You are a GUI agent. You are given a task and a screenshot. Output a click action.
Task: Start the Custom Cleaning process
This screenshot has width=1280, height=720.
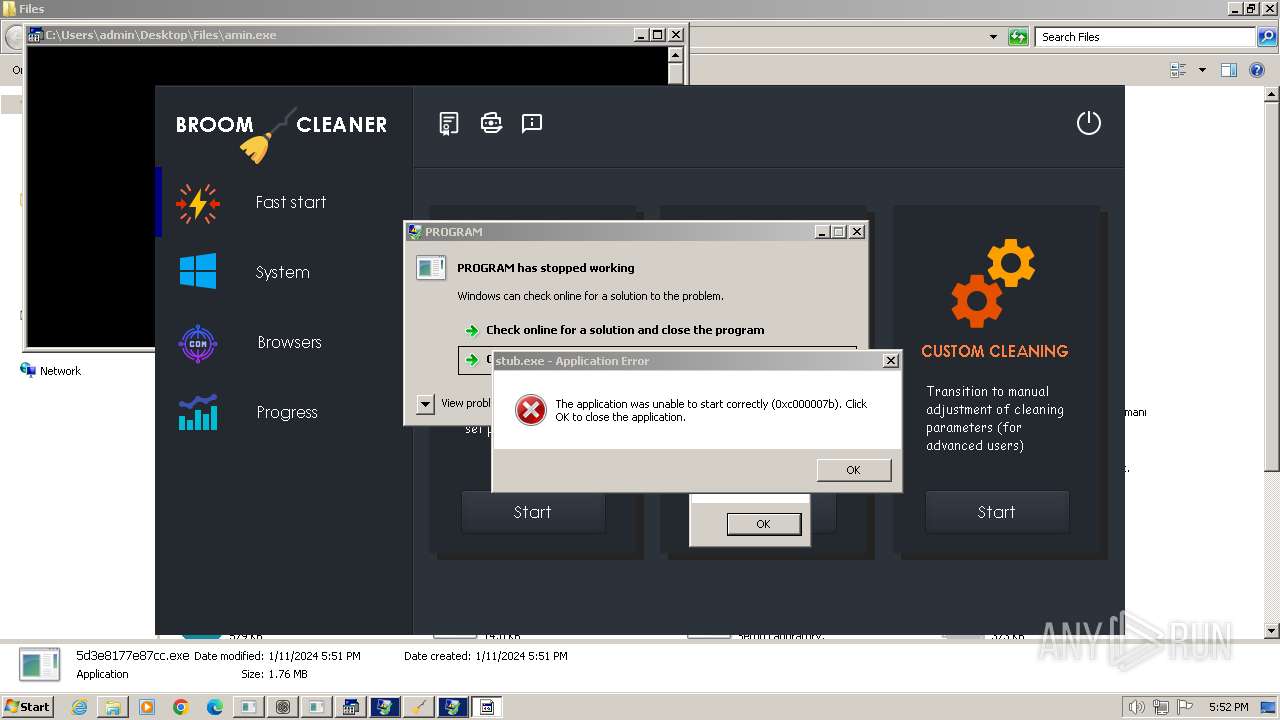tap(997, 512)
